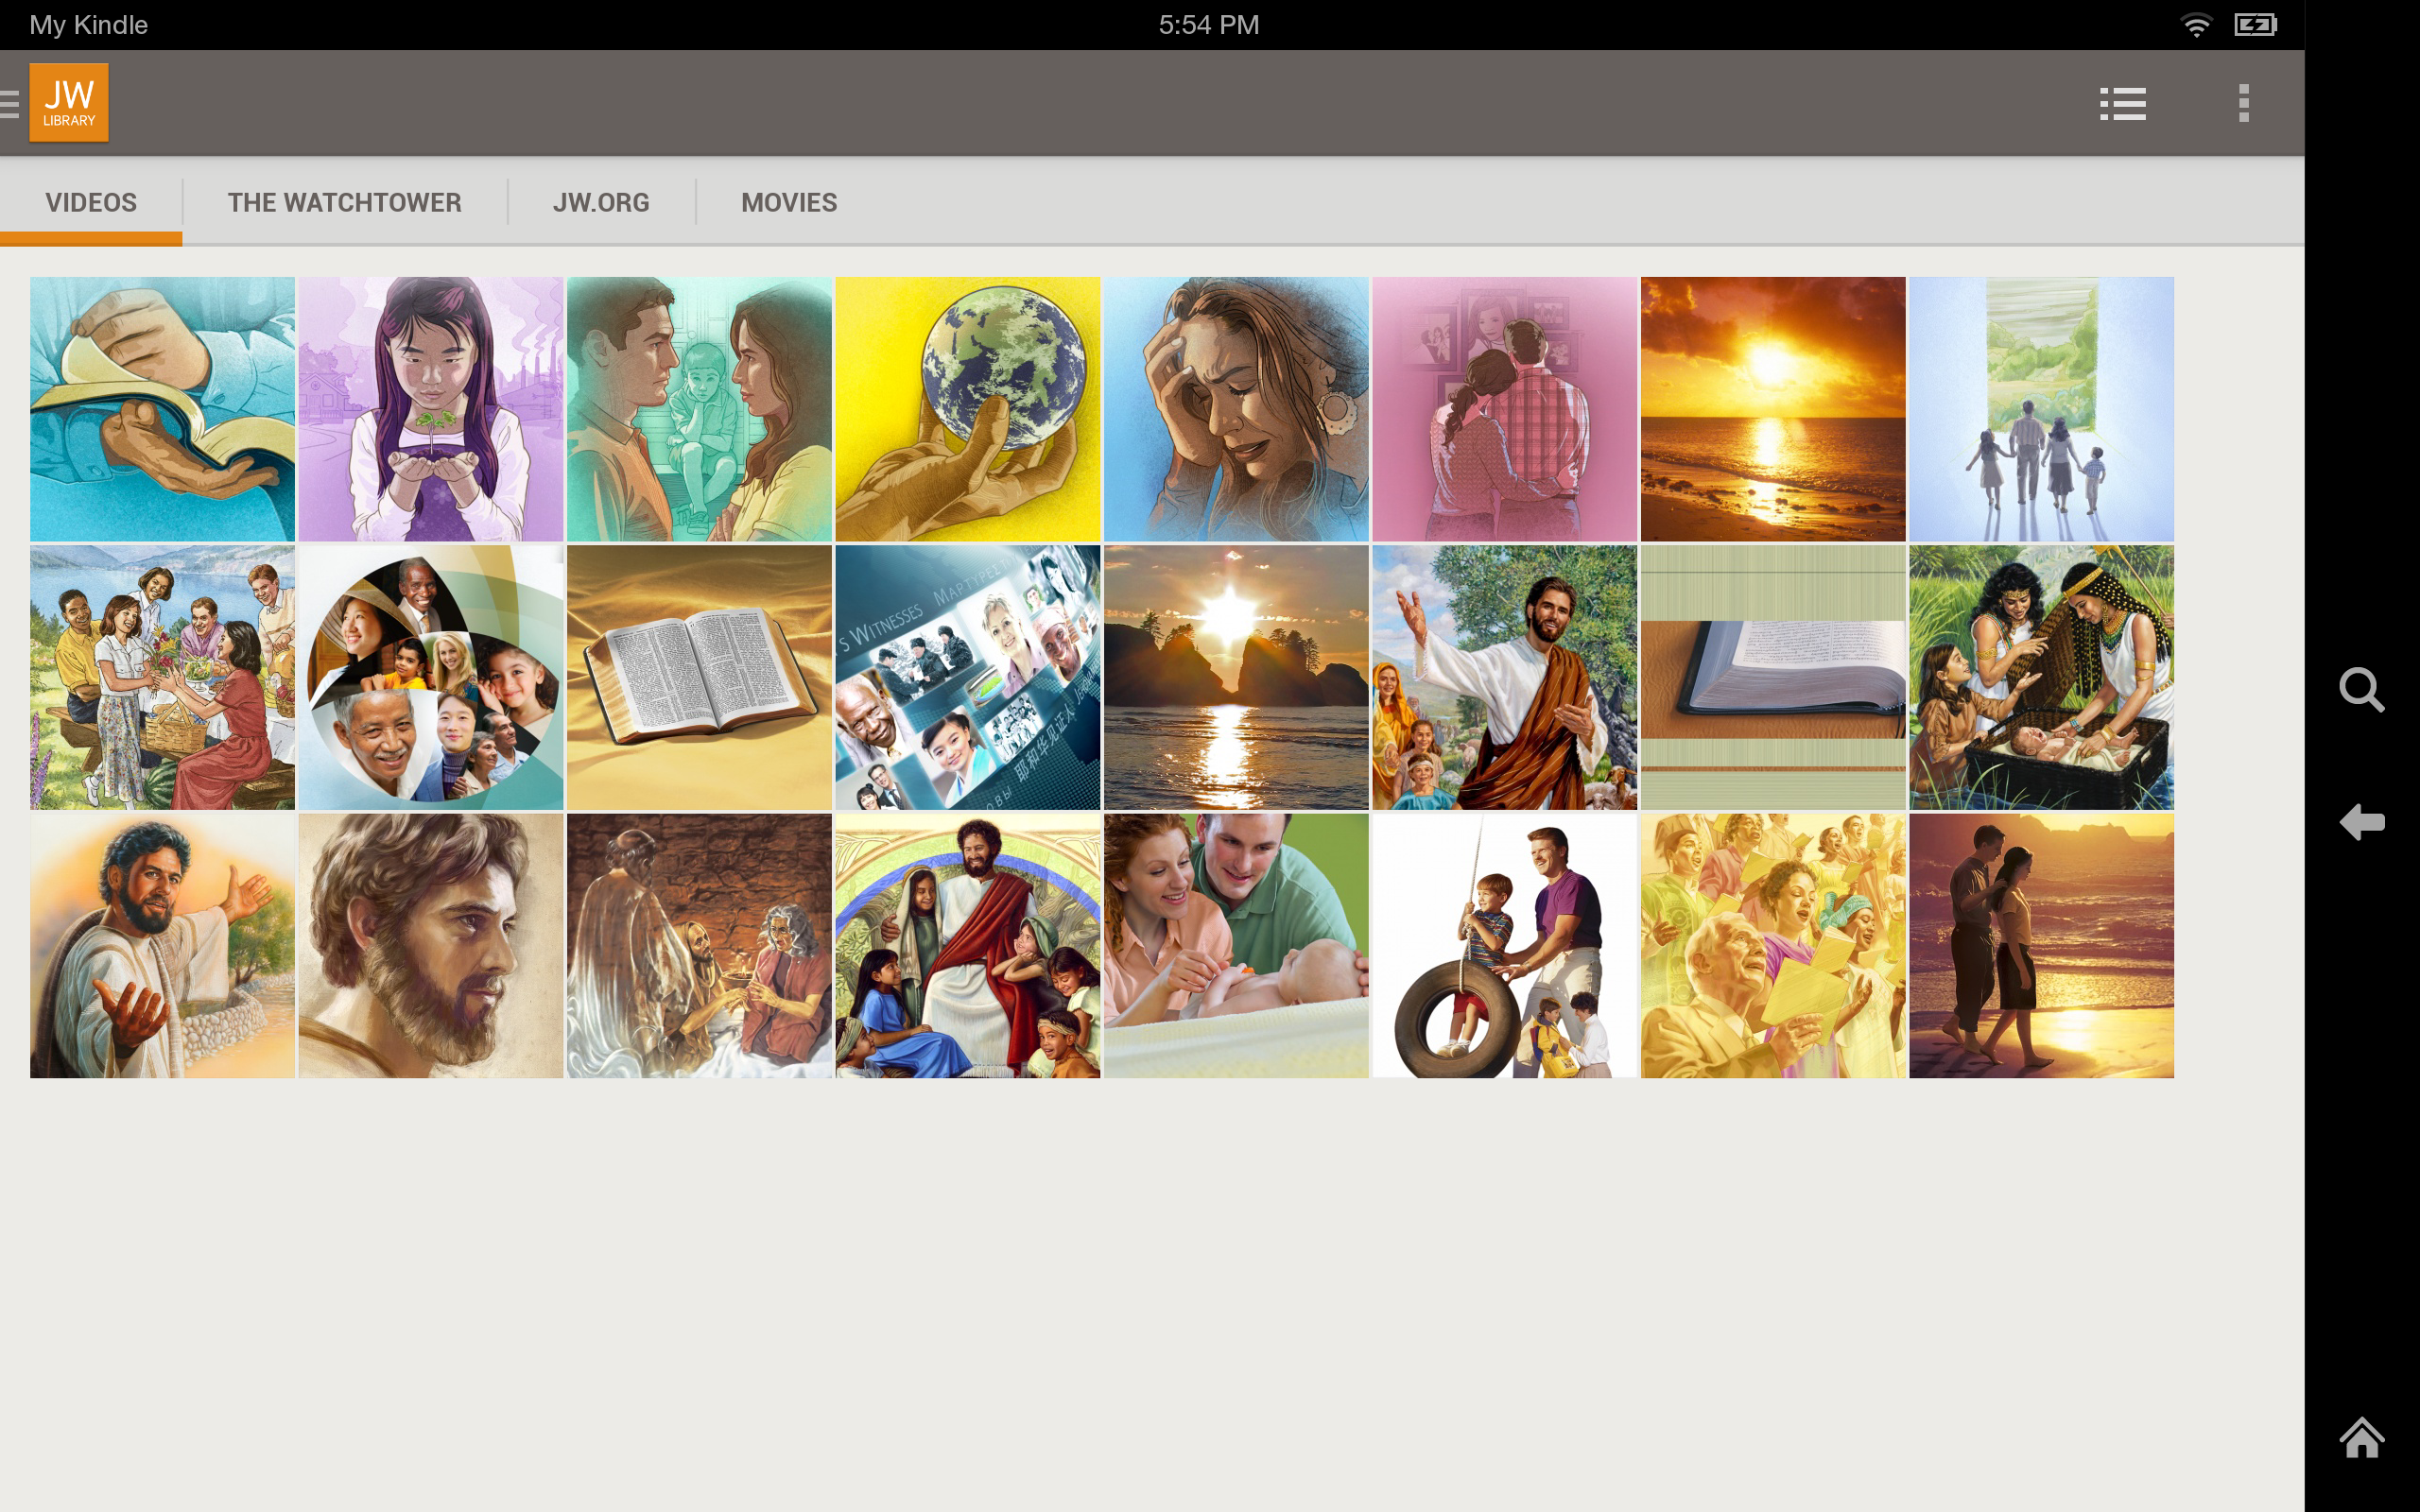Screen dimensions: 2420x1512
Task: Choose the orange sunset beach thumbnail
Action: point(1772,409)
